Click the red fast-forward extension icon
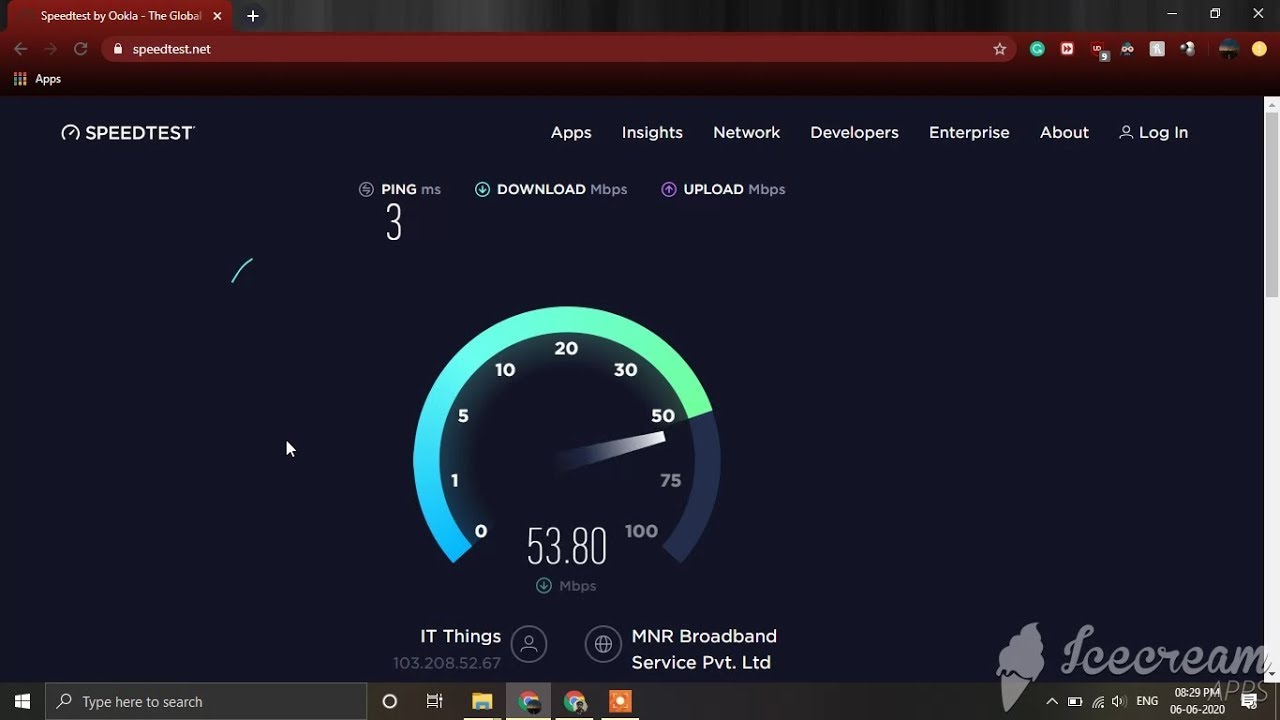 1067,49
